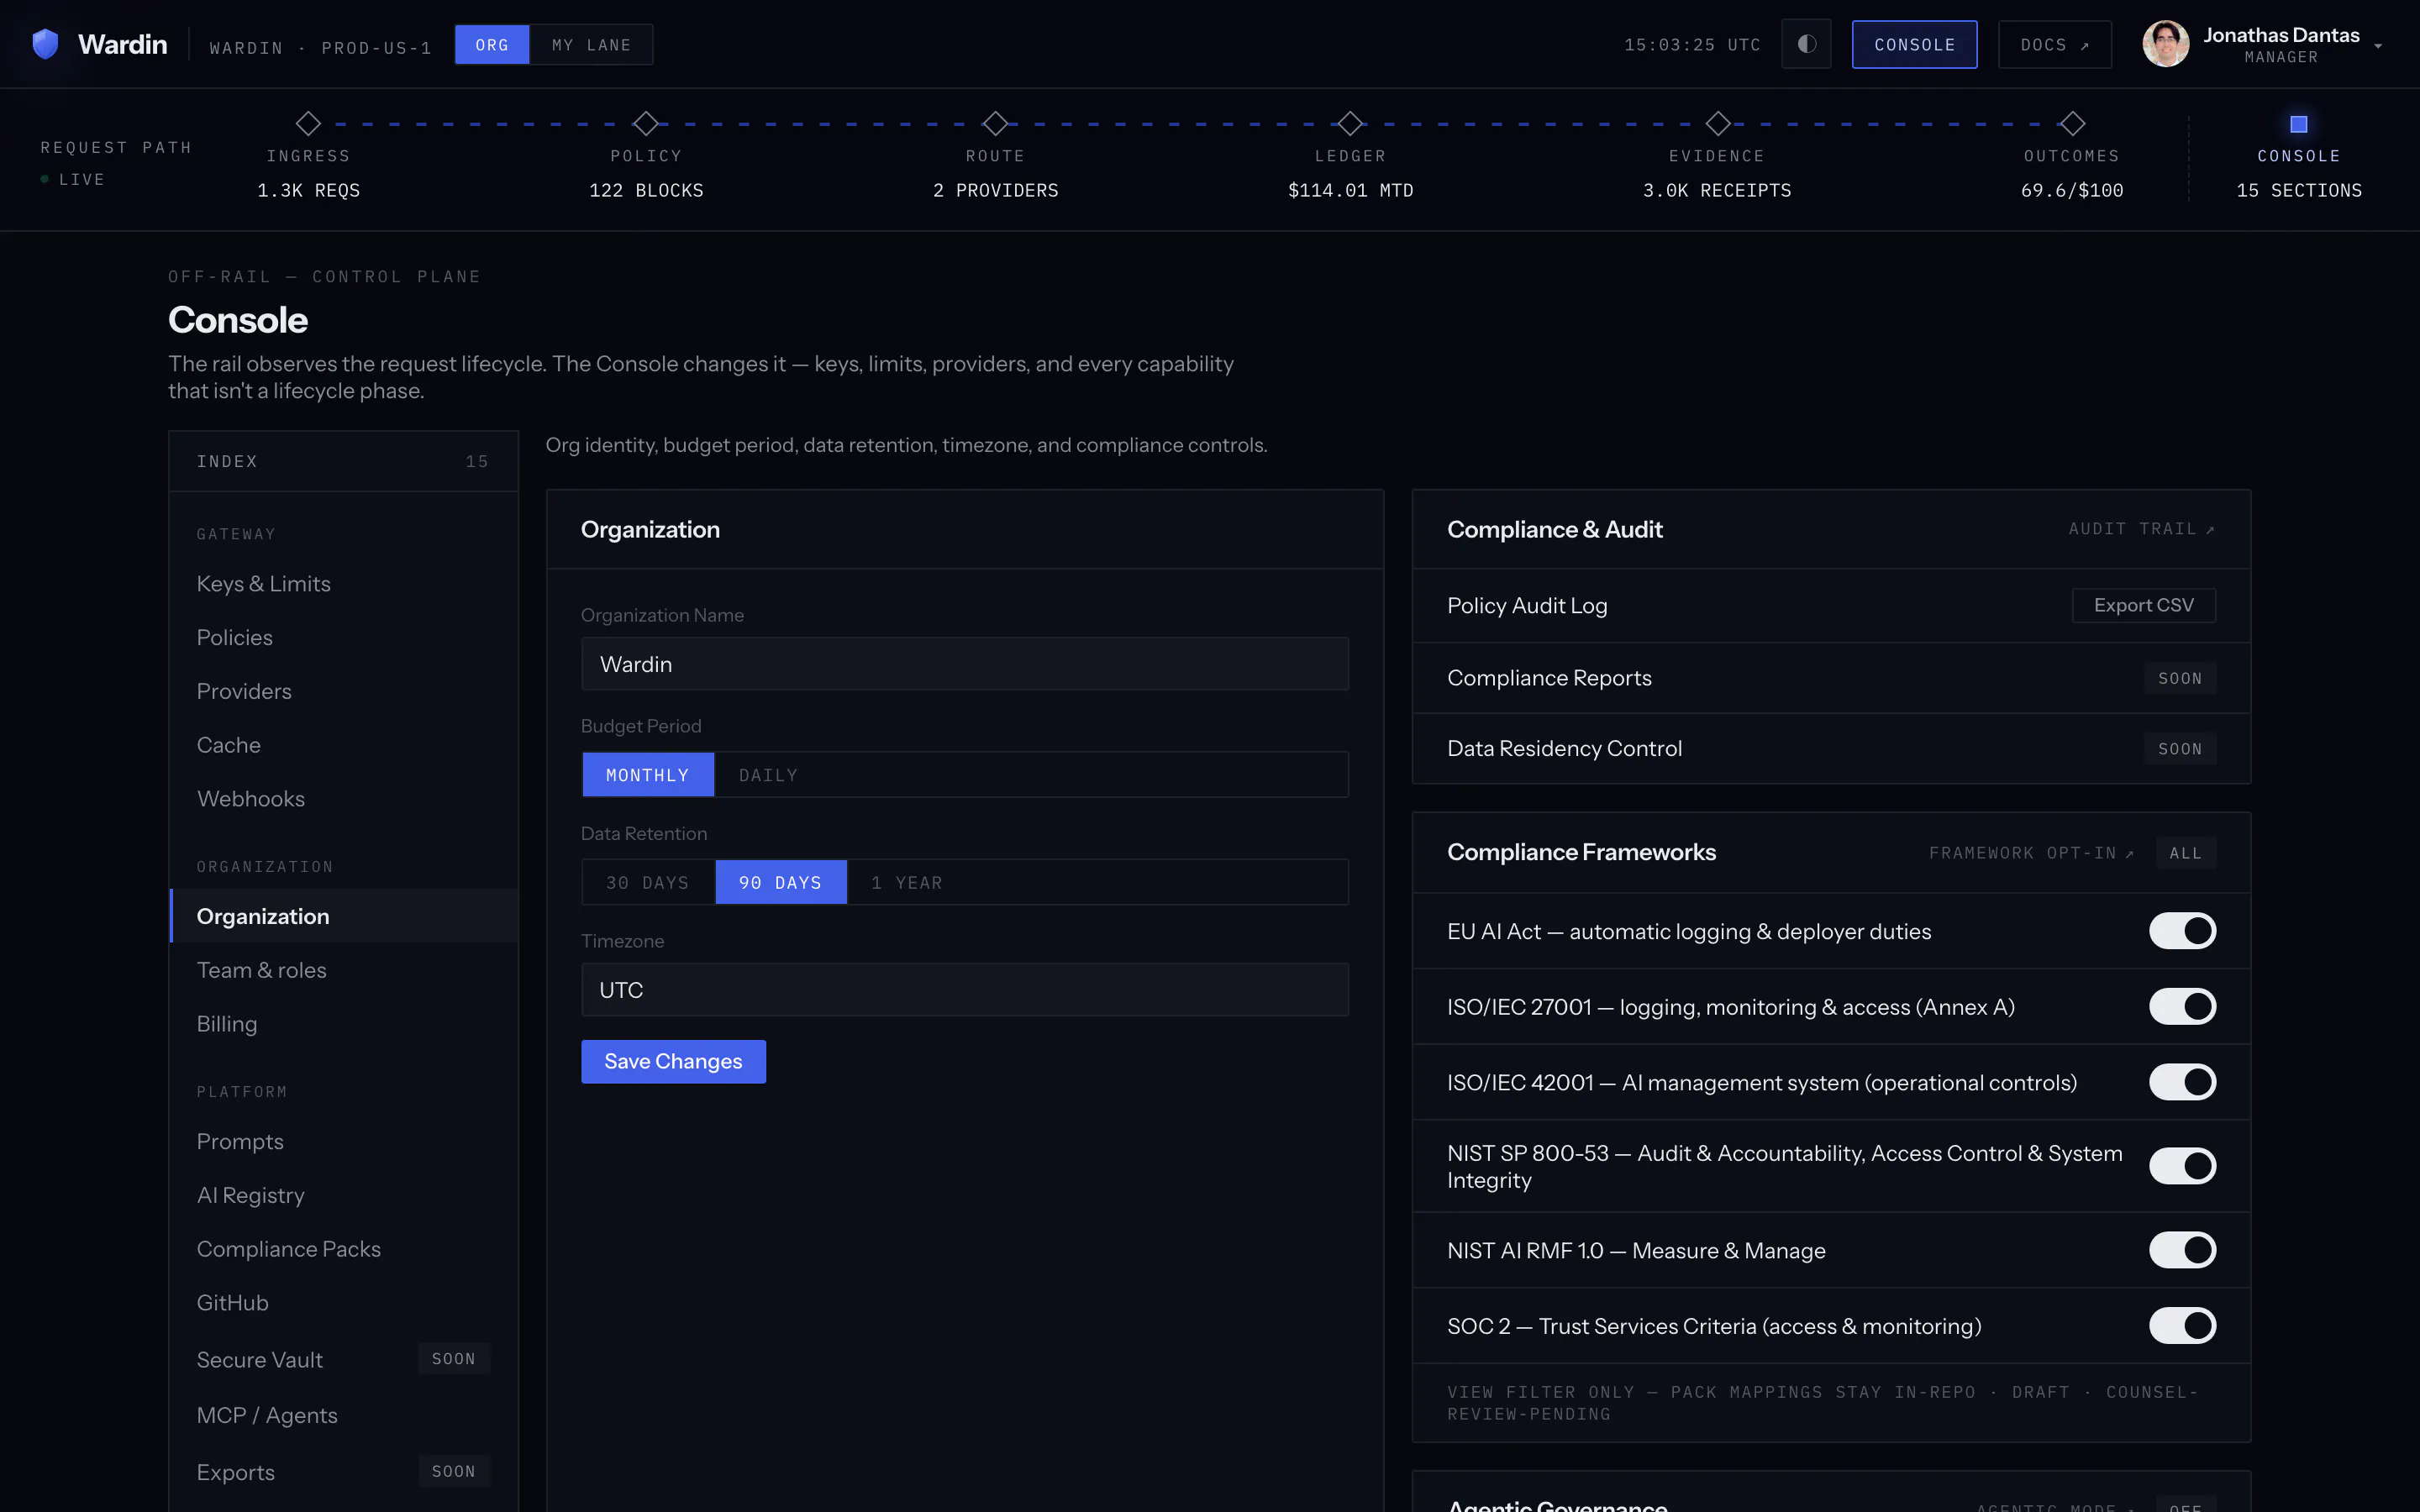Choose 30 DAYS data retention

coord(648,882)
